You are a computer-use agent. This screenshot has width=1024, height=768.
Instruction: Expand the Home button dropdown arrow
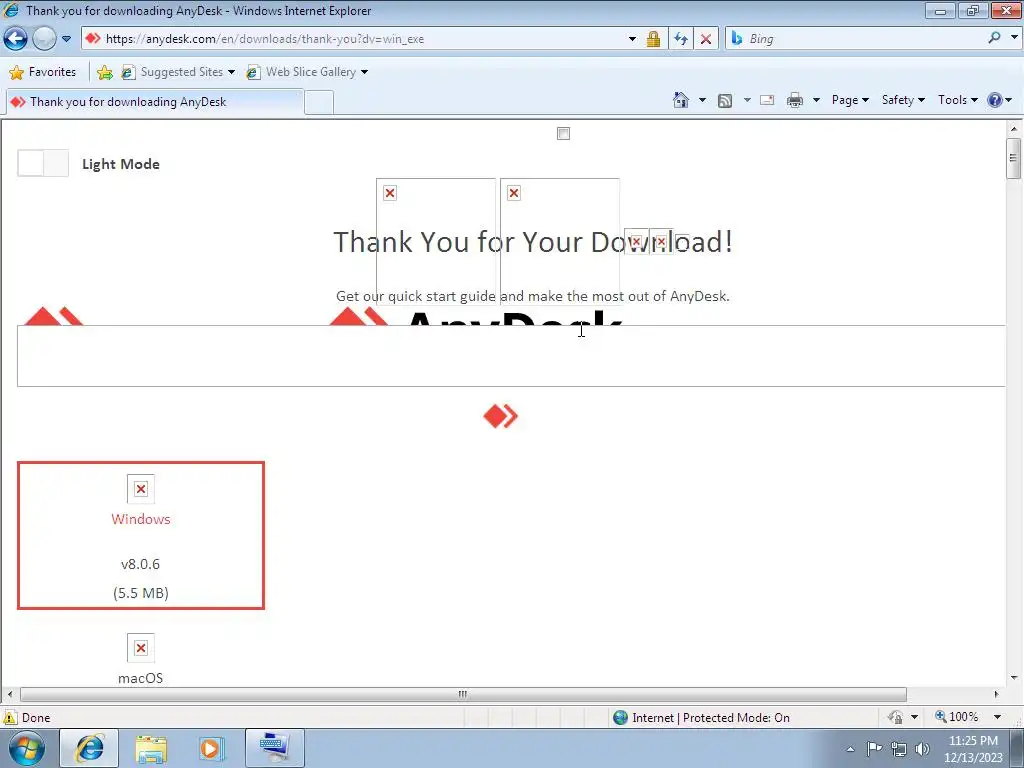click(702, 100)
